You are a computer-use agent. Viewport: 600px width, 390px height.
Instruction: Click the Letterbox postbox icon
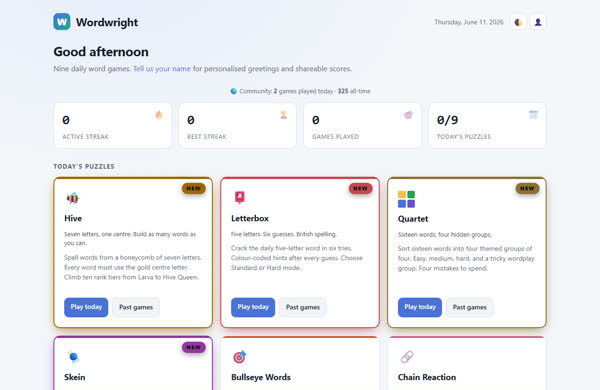click(240, 197)
